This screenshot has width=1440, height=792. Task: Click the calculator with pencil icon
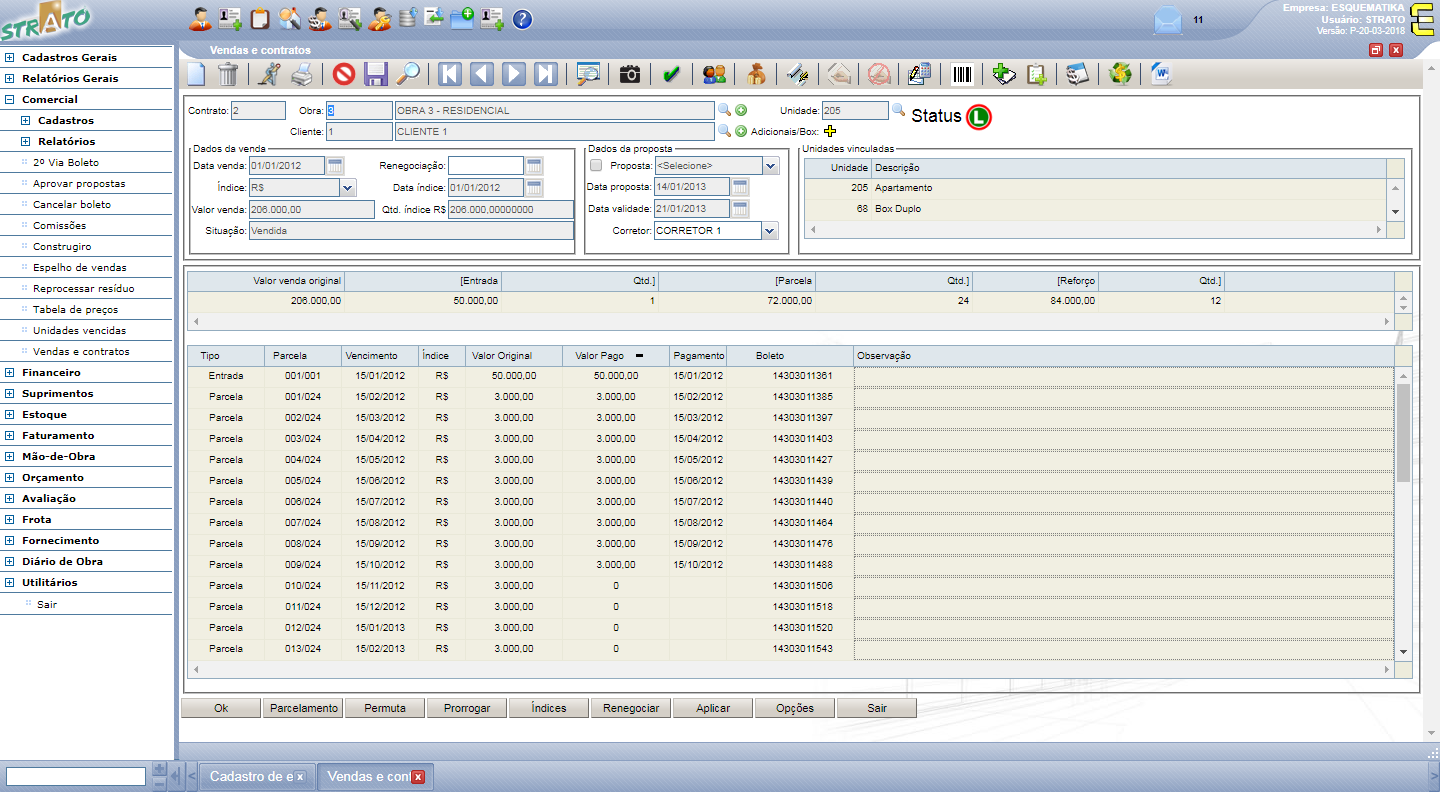(x=921, y=74)
